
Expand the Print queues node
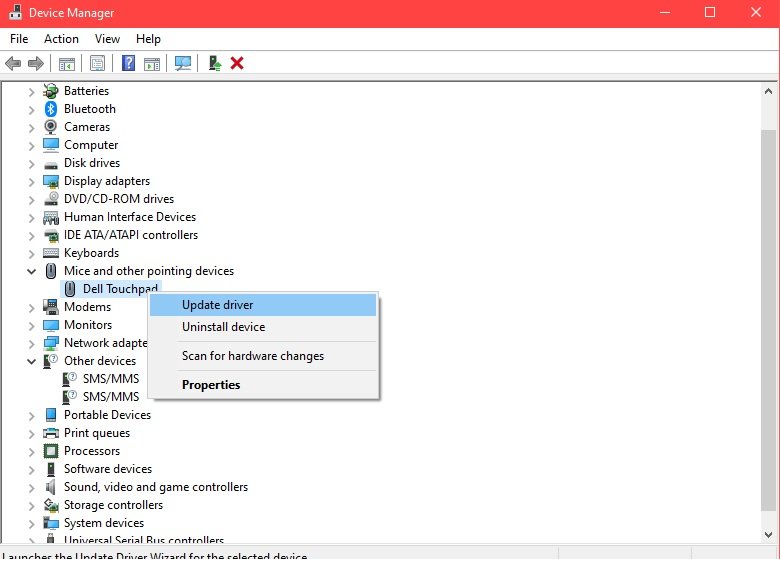coord(31,434)
